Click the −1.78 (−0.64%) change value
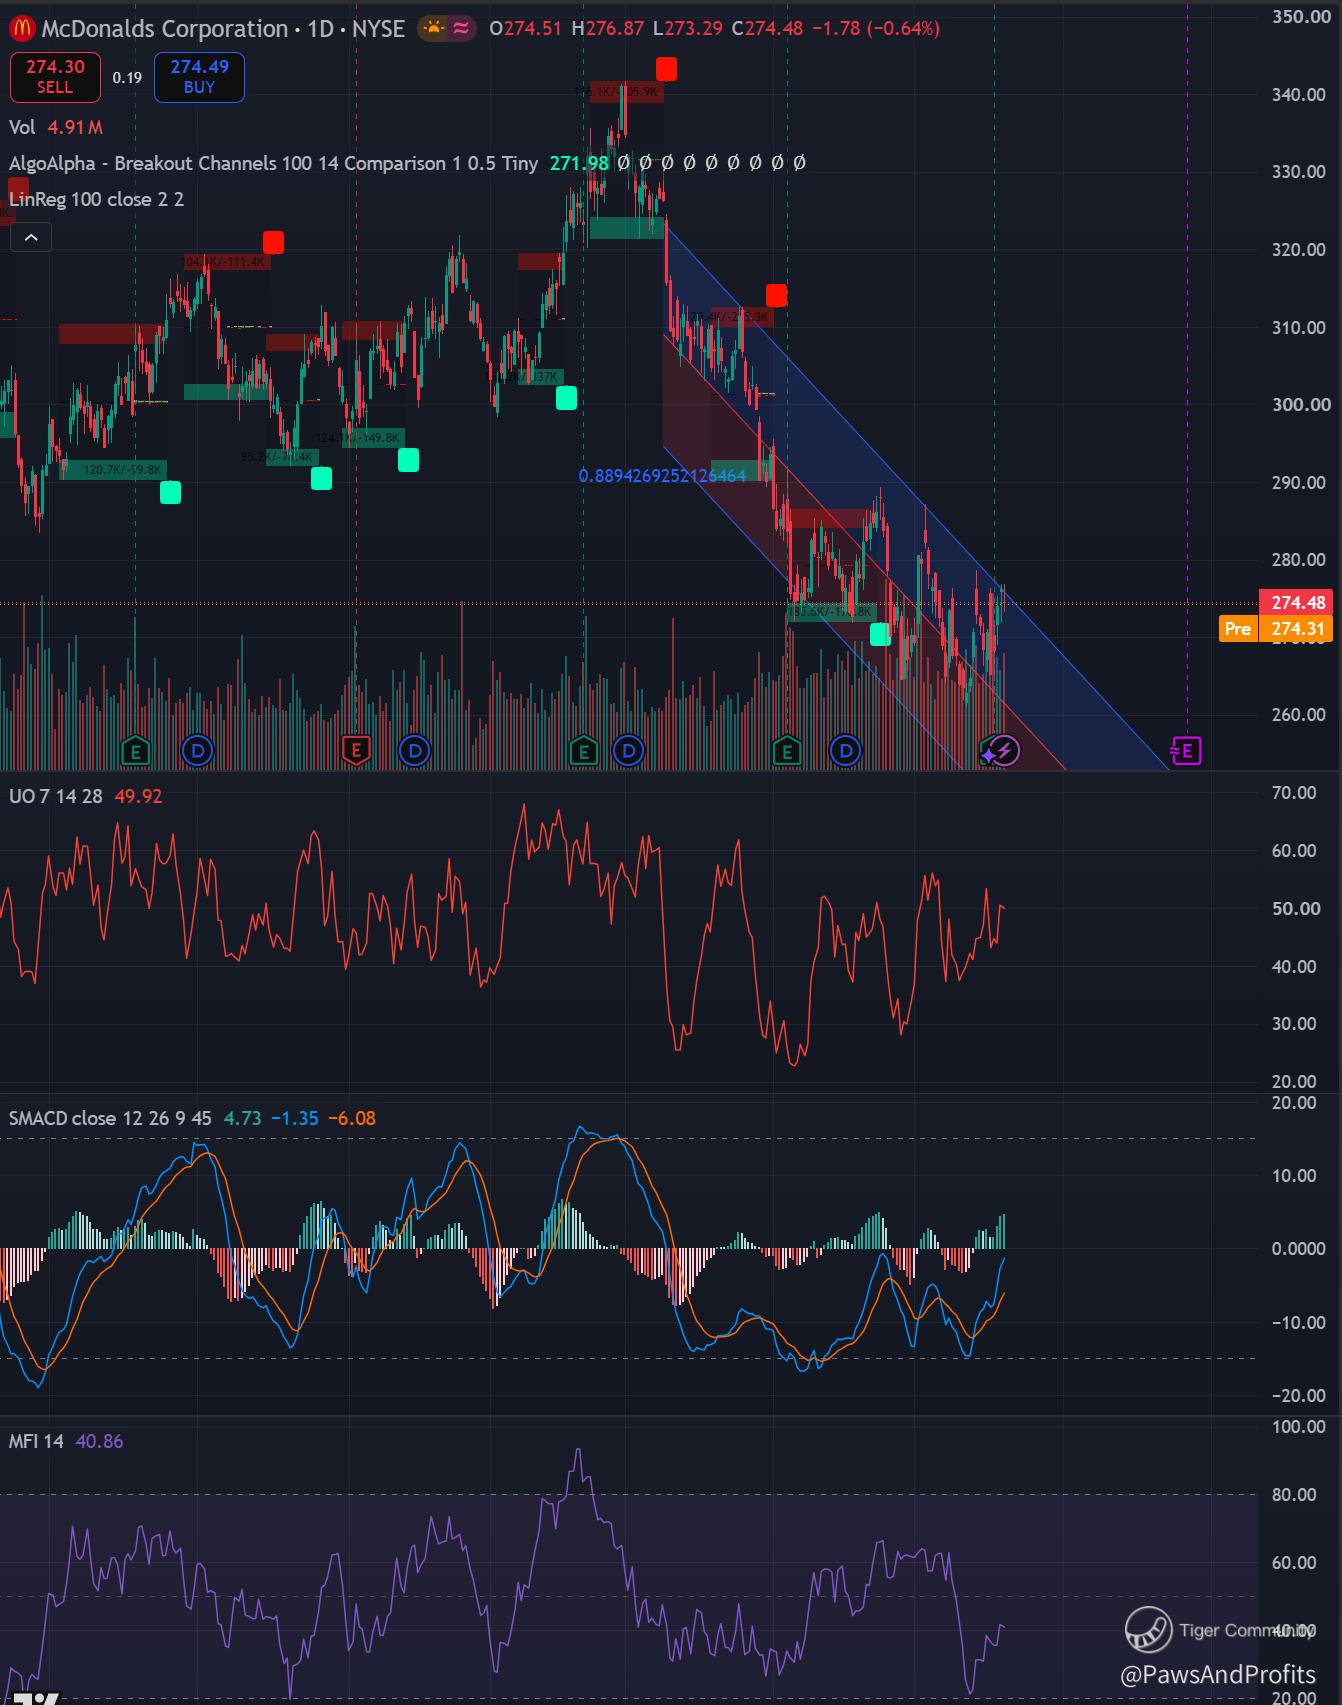 [875, 28]
